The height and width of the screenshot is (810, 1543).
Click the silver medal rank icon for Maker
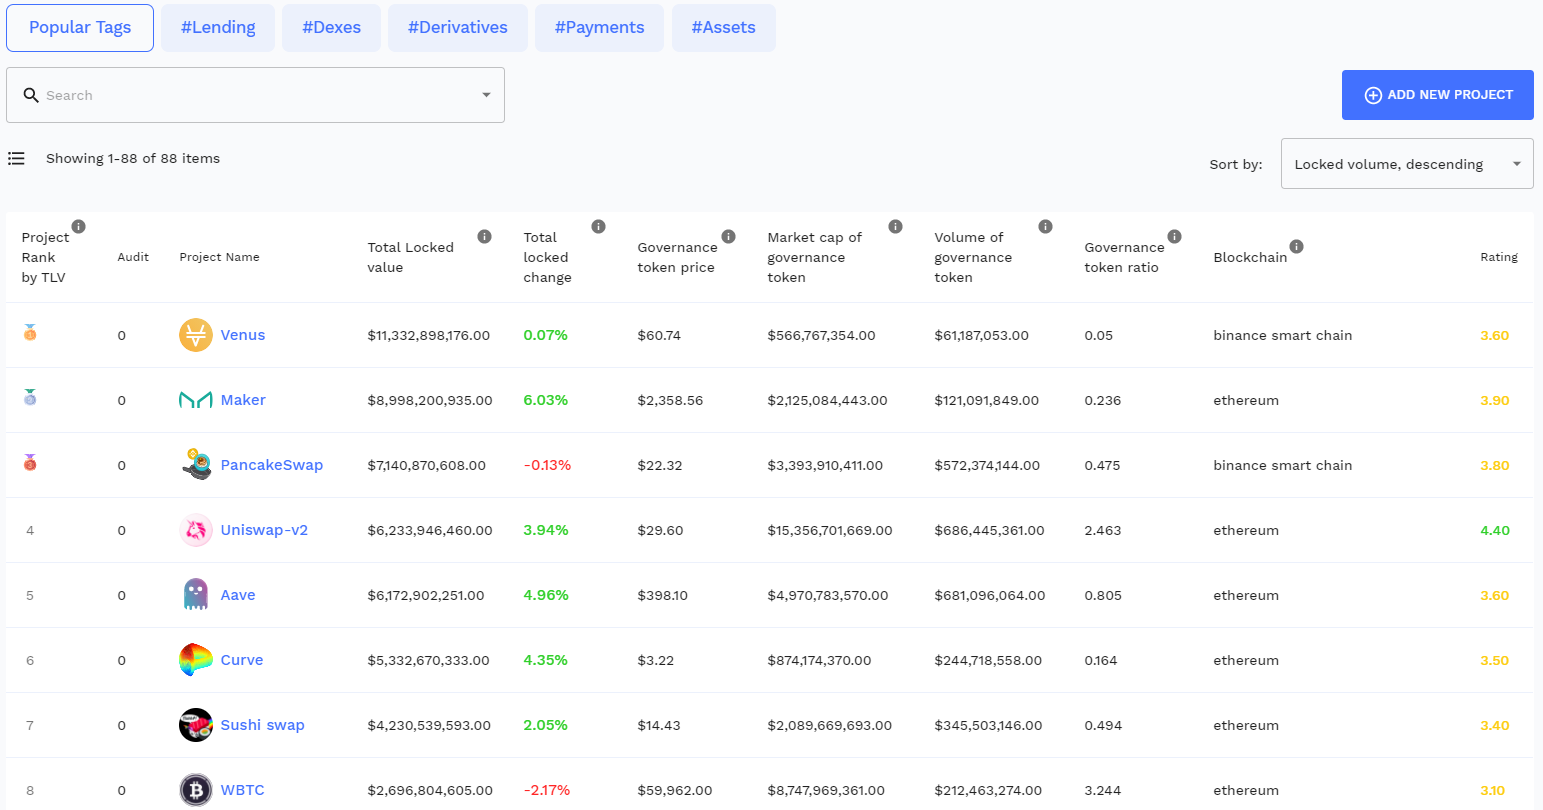point(30,397)
